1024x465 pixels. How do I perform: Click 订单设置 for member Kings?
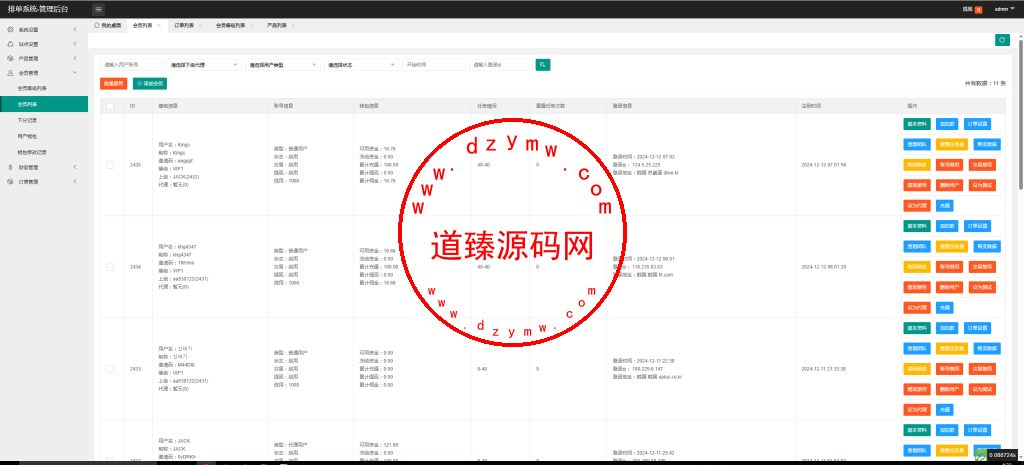pos(977,124)
